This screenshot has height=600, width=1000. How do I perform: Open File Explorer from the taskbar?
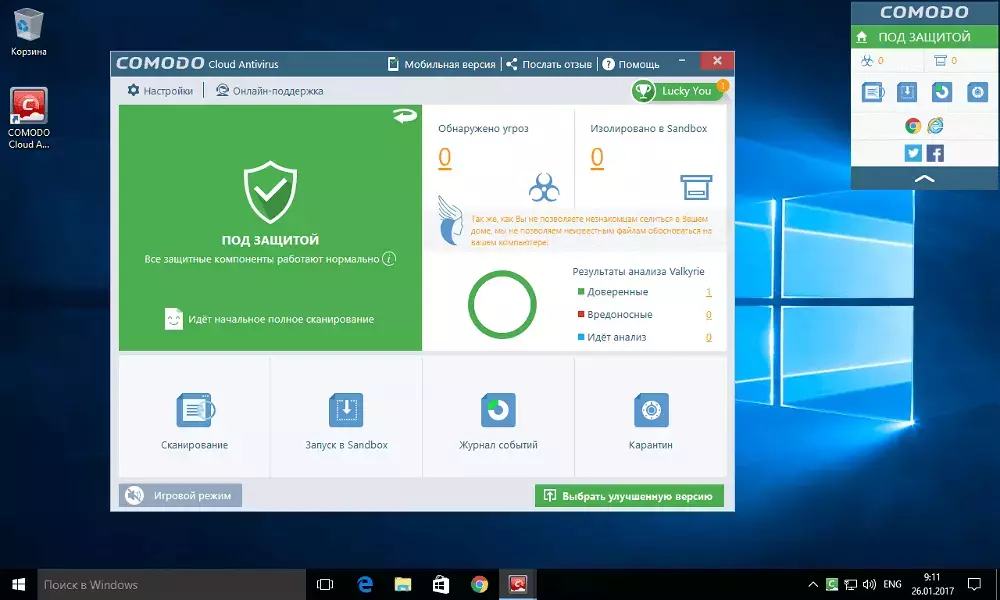[403, 584]
